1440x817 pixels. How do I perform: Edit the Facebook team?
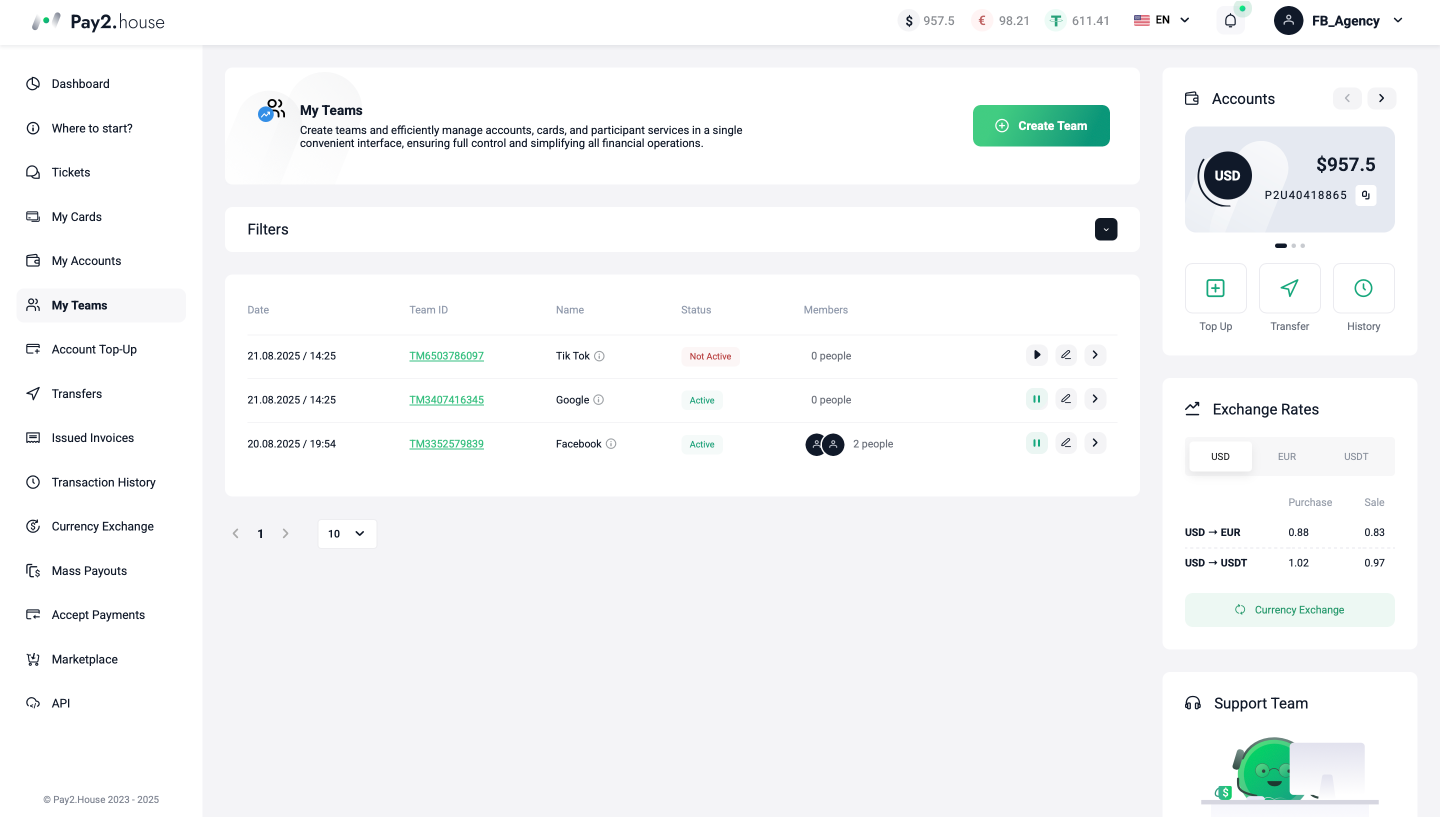click(1066, 443)
